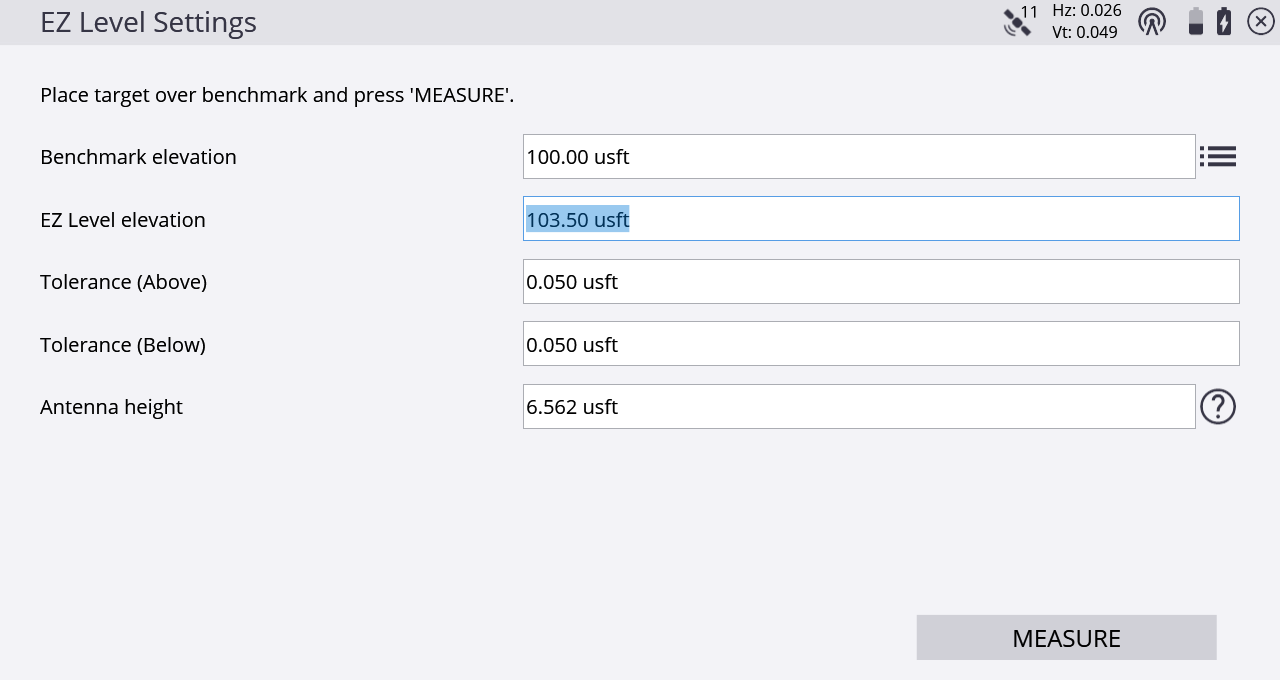Image resolution: width=1280 pixels, height=680 pixels.
Task: Click the Benchmark elevation label
Action: (138, 157)
